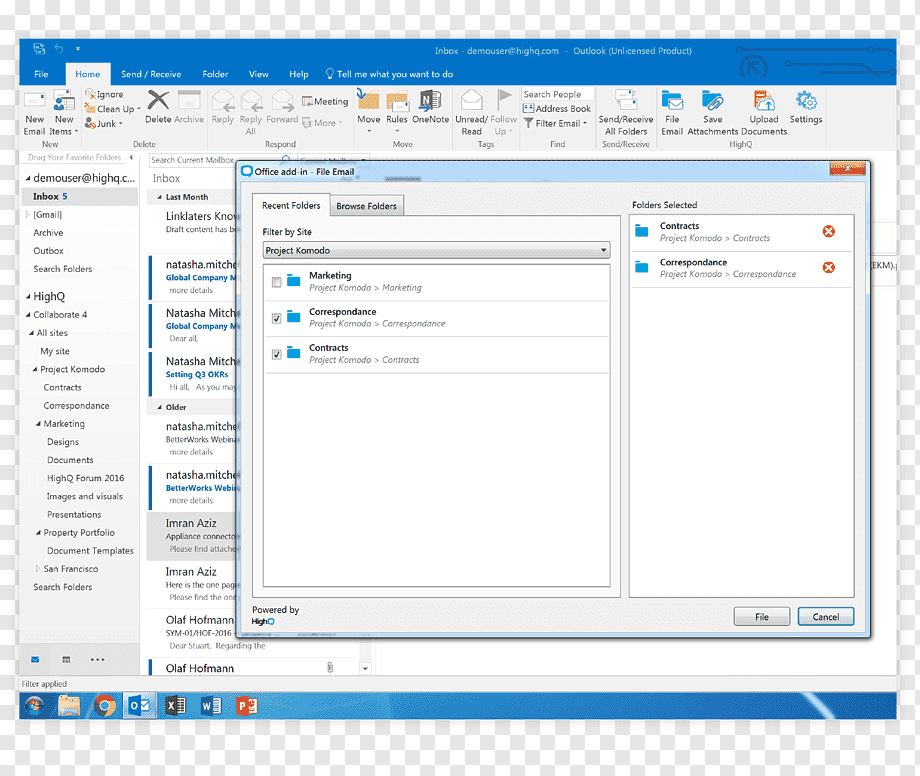The width and height of the screenshot is (920, 776).
Task: Open the Rules icon
Action: pos(397,101)
